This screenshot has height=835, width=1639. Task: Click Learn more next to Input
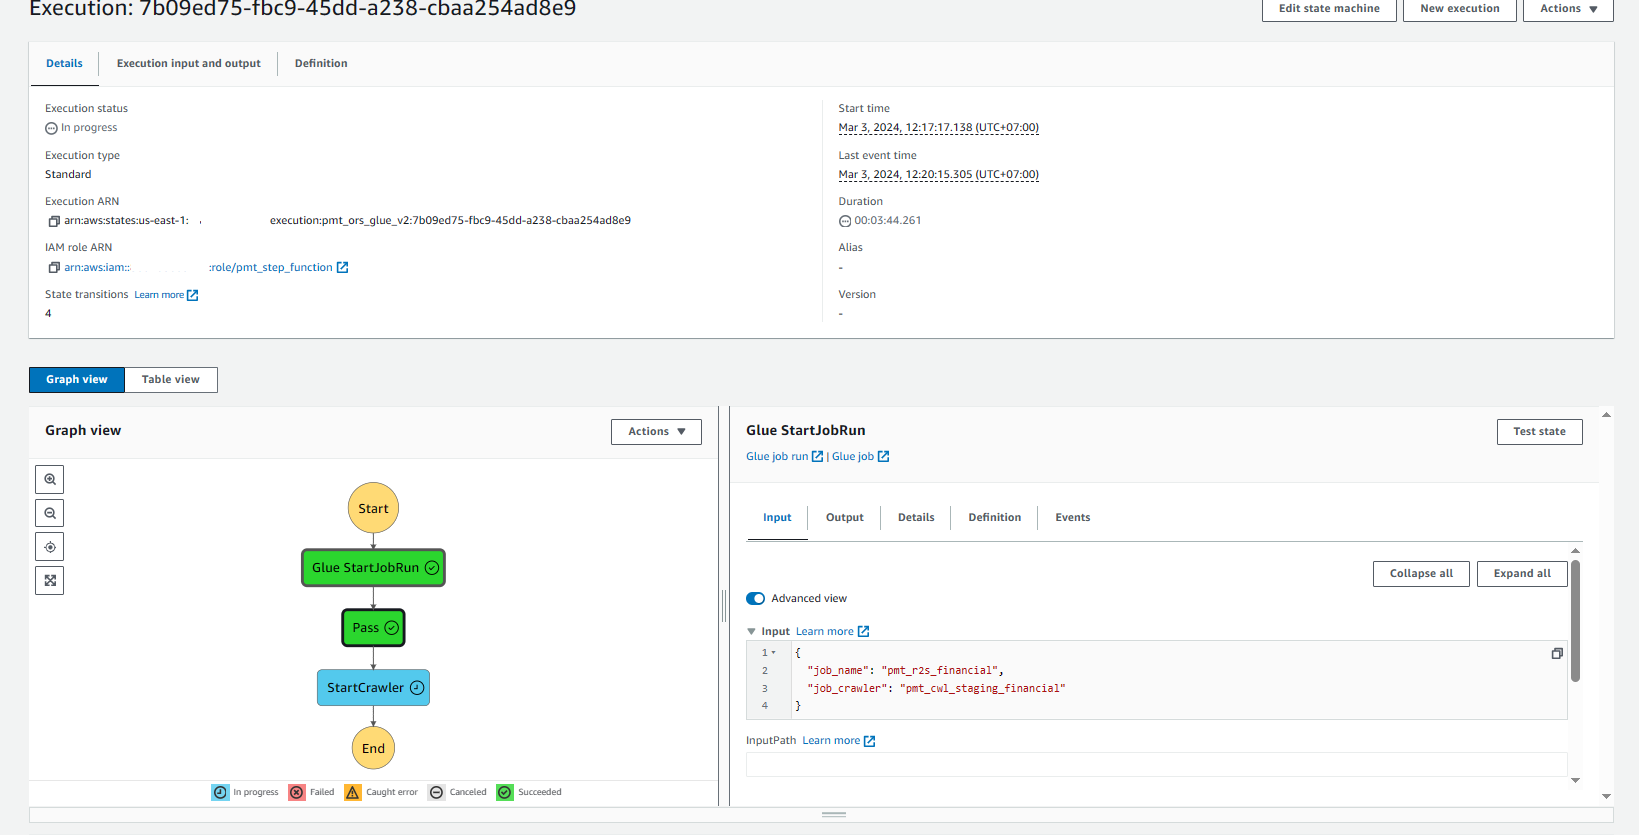coord(825,632)
